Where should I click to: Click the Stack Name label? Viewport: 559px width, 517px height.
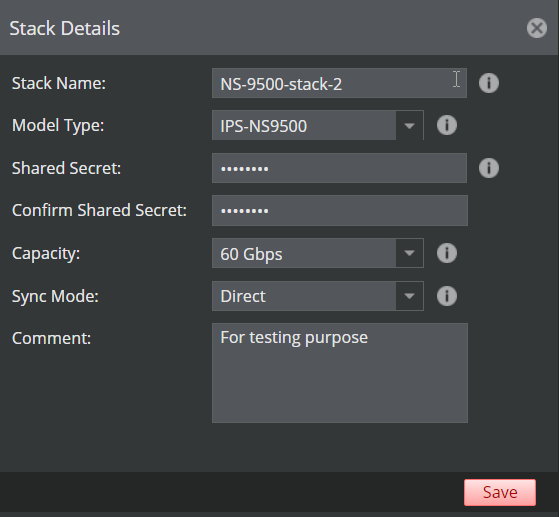pos(59,83)
